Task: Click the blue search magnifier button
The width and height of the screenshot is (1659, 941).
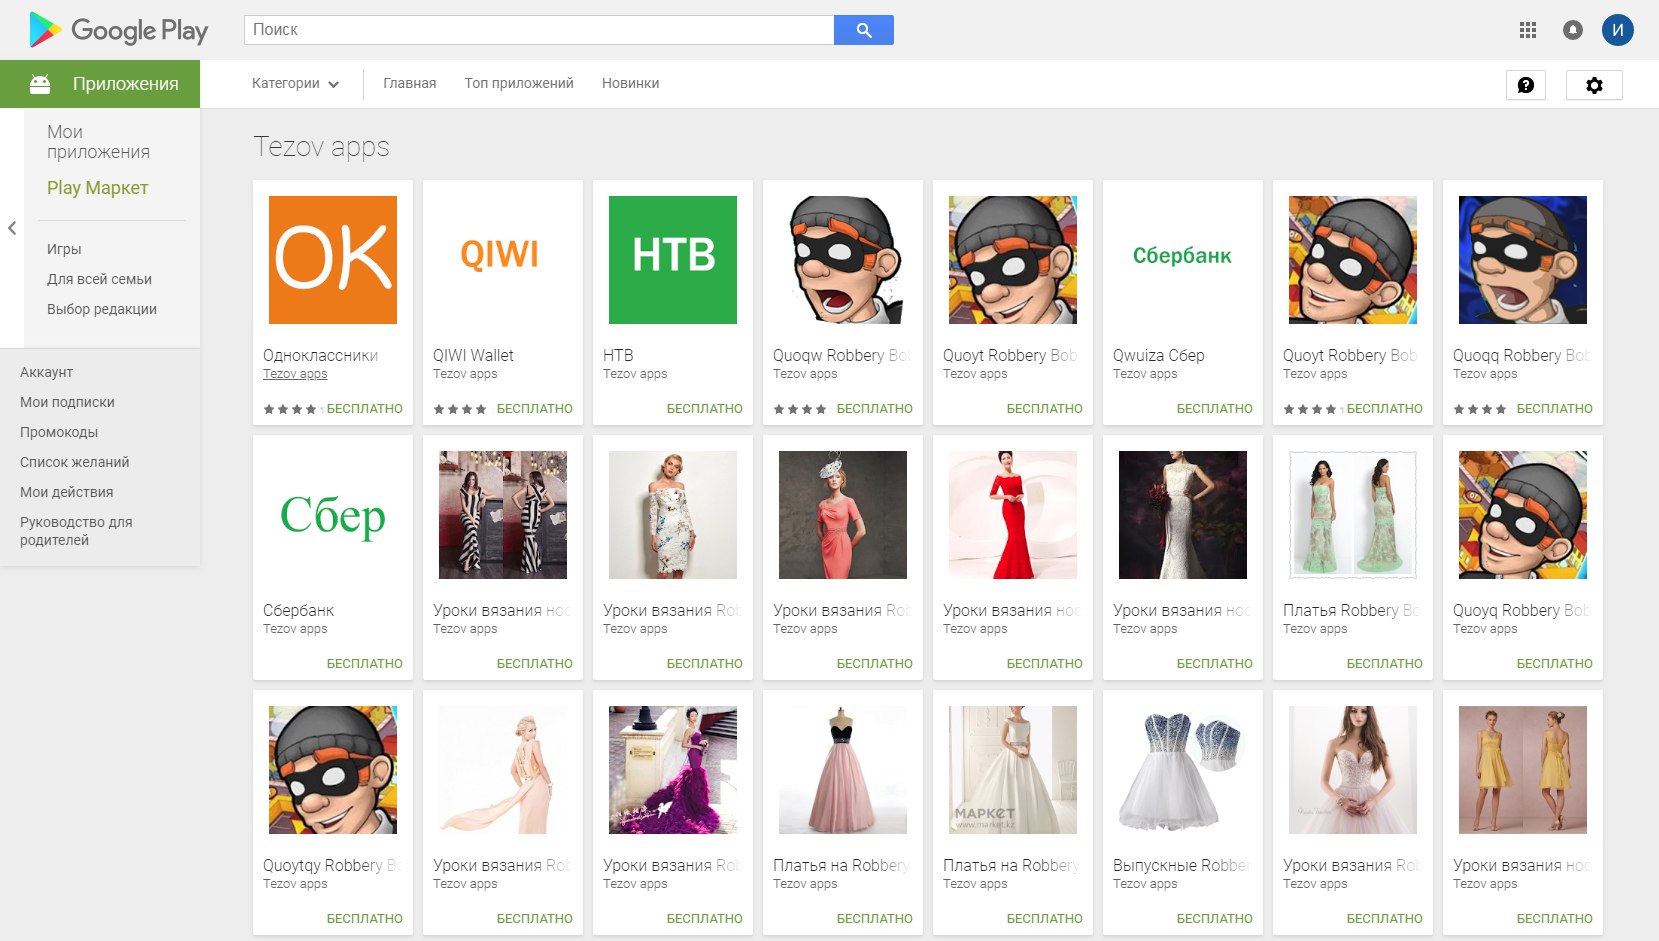Action: (864, 30)
